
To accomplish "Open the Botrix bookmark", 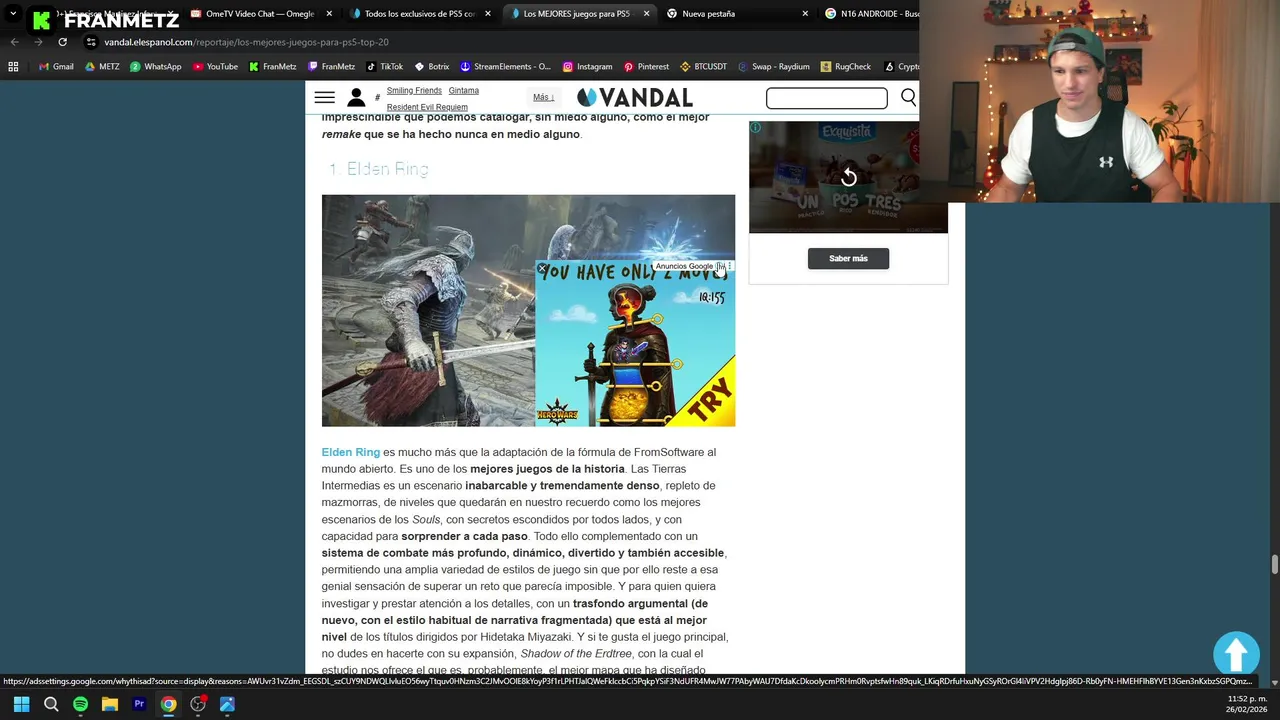I will (x=432, y=67).
